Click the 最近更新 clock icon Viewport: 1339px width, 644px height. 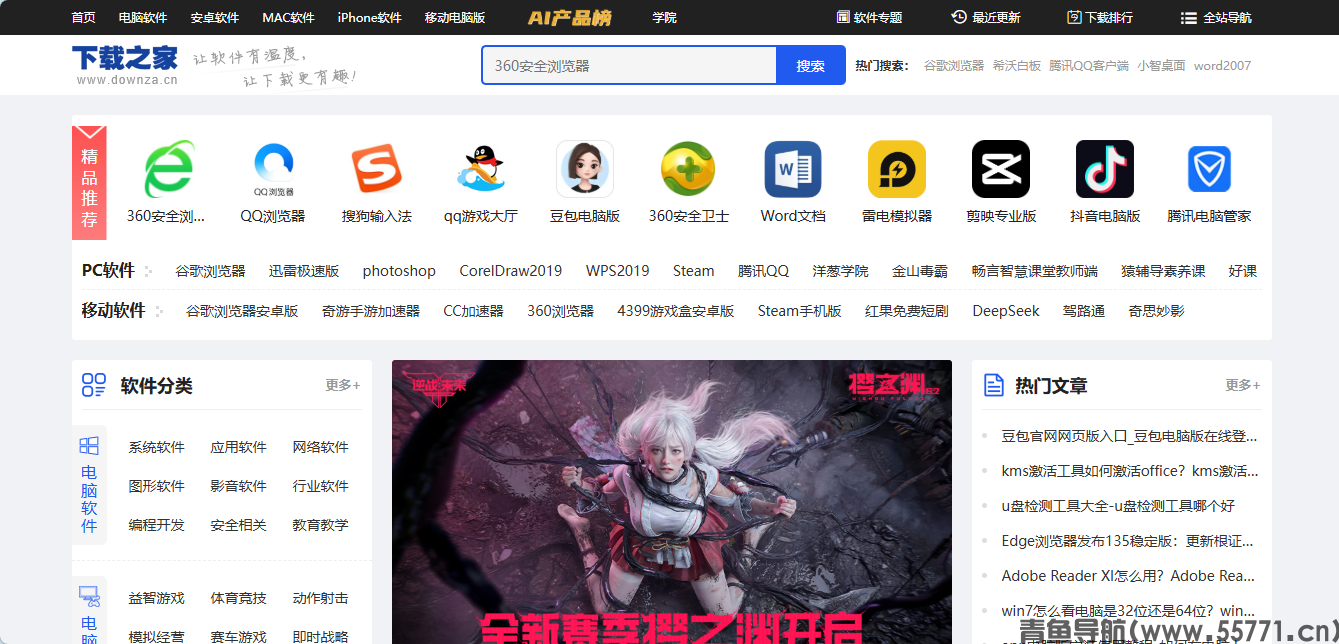click(959, 17)
